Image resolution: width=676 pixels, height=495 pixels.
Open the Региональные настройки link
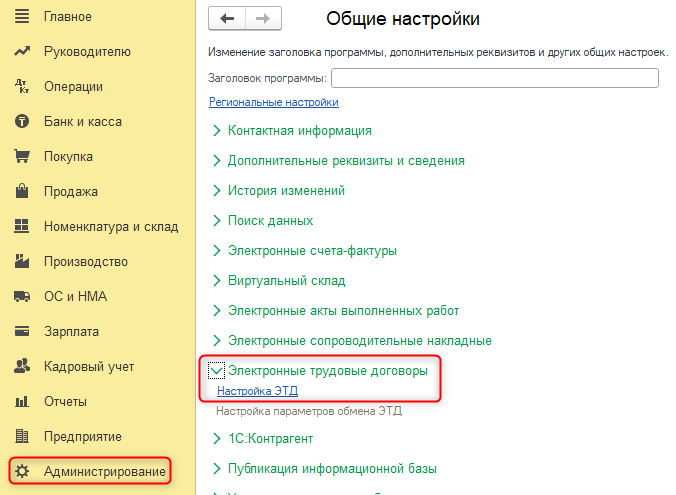273,102
